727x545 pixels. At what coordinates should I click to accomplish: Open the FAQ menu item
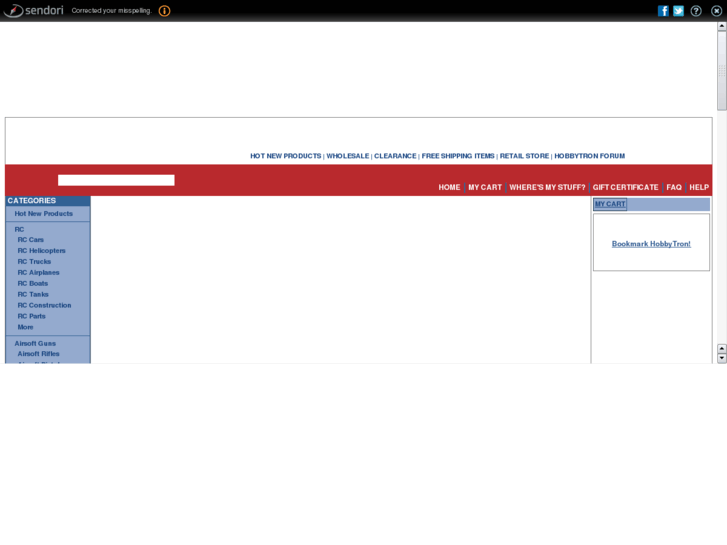pyautogui.click(x=674, y=187)
